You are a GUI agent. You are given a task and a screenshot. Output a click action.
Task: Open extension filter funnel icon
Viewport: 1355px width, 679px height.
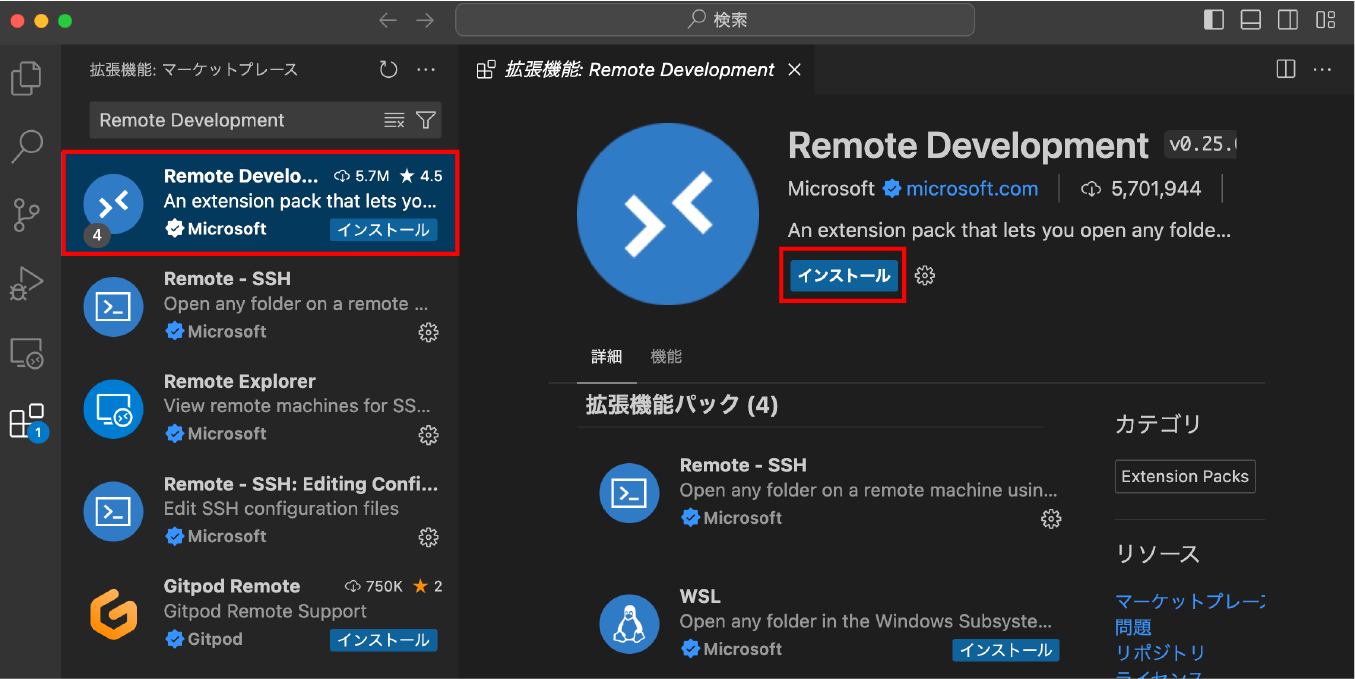[426, 120]
